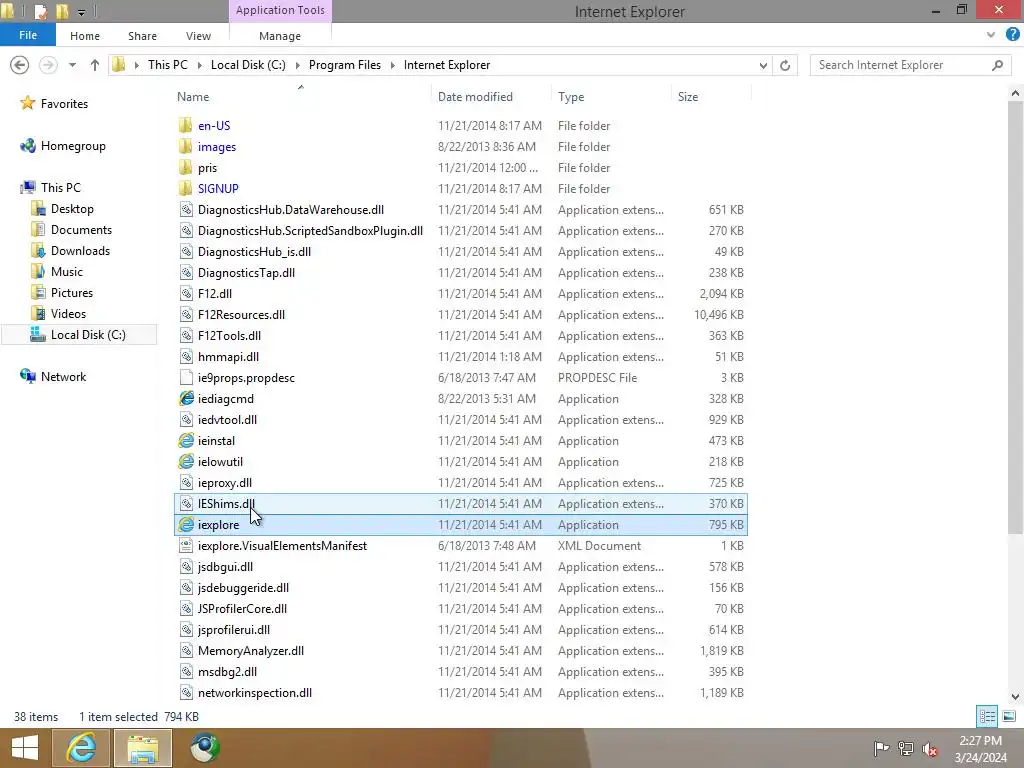Open the View ribbon tab
This screenshot has height=768, width=1024.
click(198, 36)
